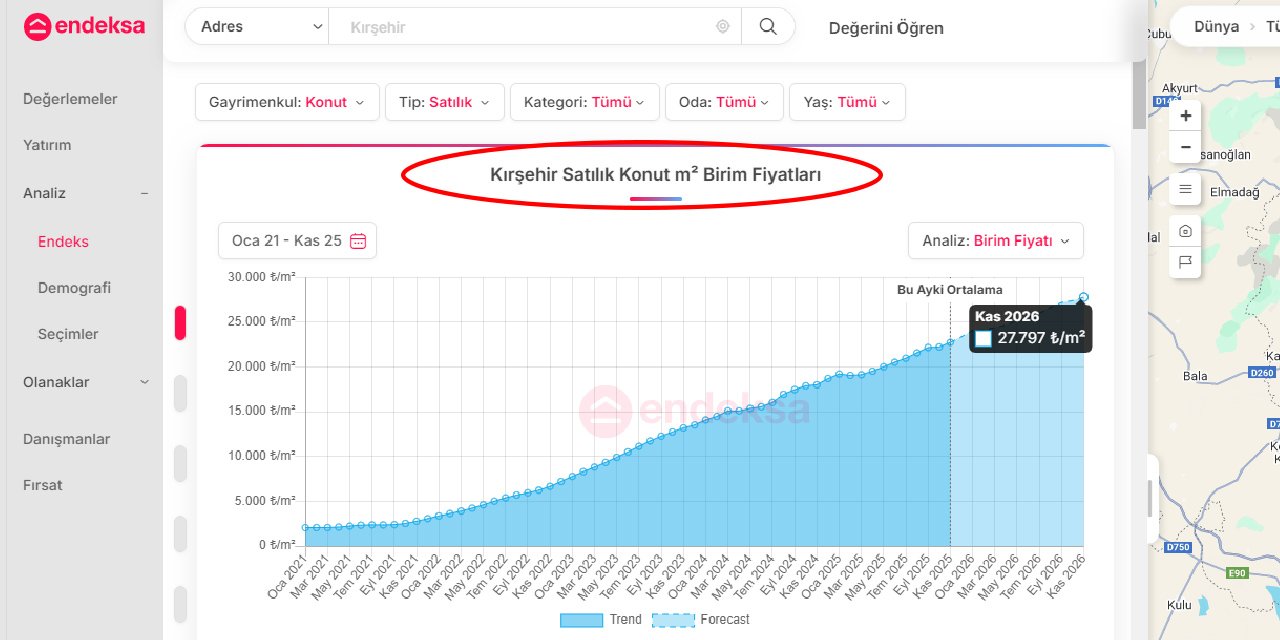The height and width of the screenshot is (640, 1280).
Task: Click the endeksa logo
Action: (x=84, y=27)
